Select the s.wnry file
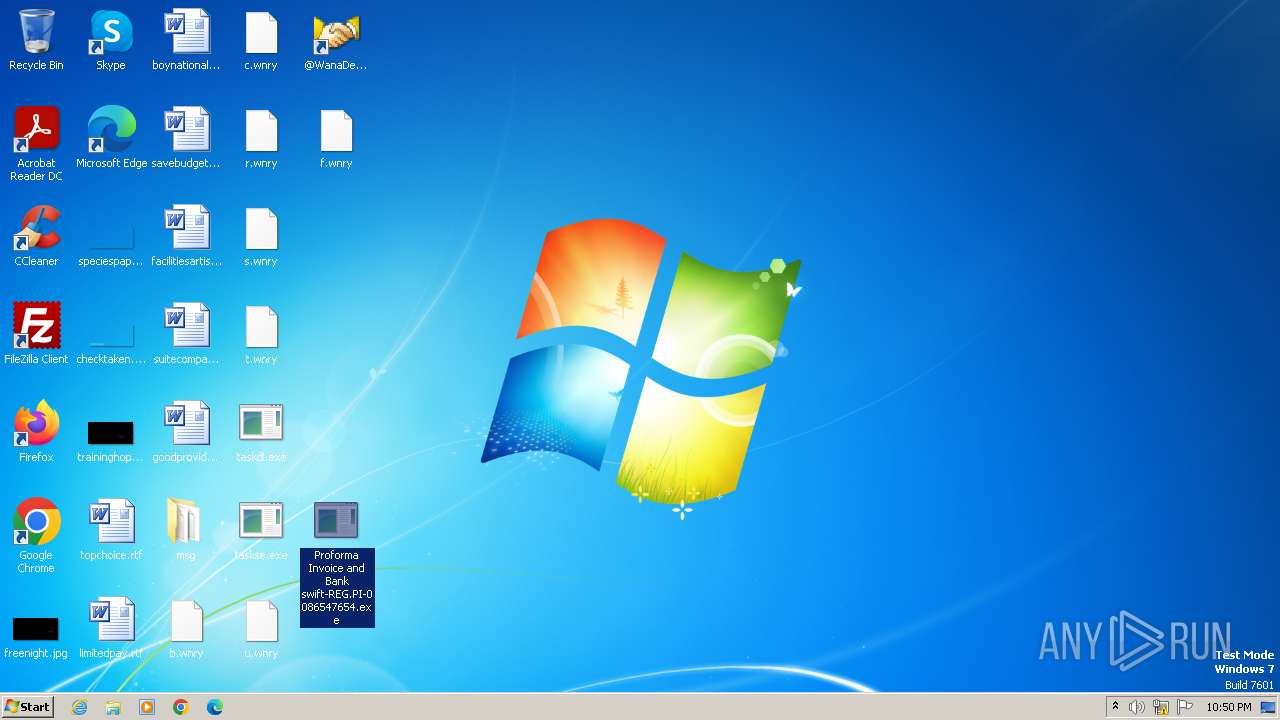The image size is (1280, 720). point(261,236)
